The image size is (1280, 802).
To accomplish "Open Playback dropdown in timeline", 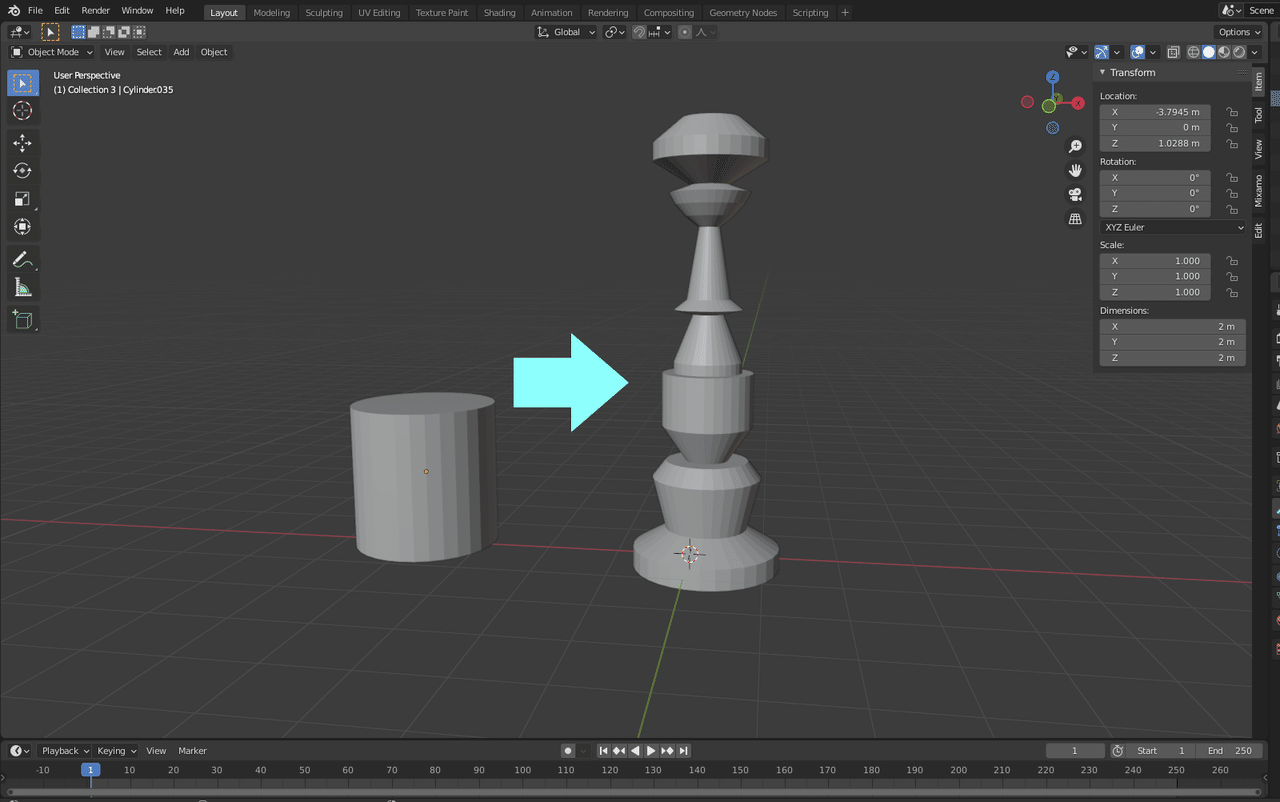I will click(x=65, y=751).
